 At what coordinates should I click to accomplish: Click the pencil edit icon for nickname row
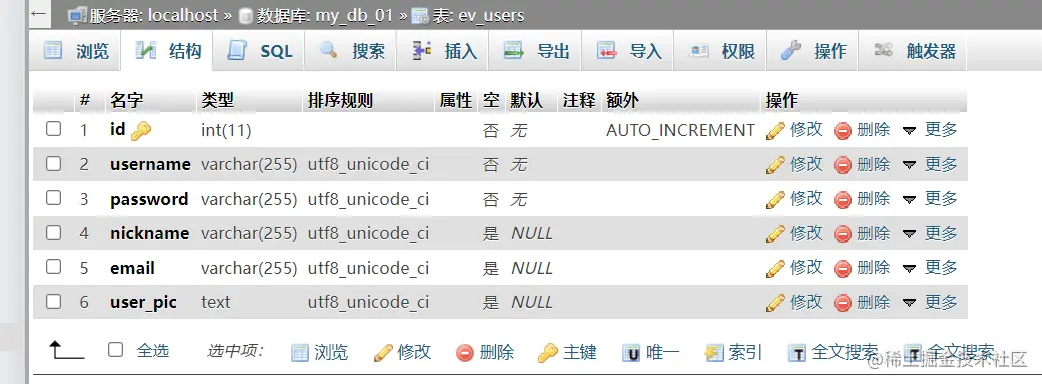click(x=775, y=235)
